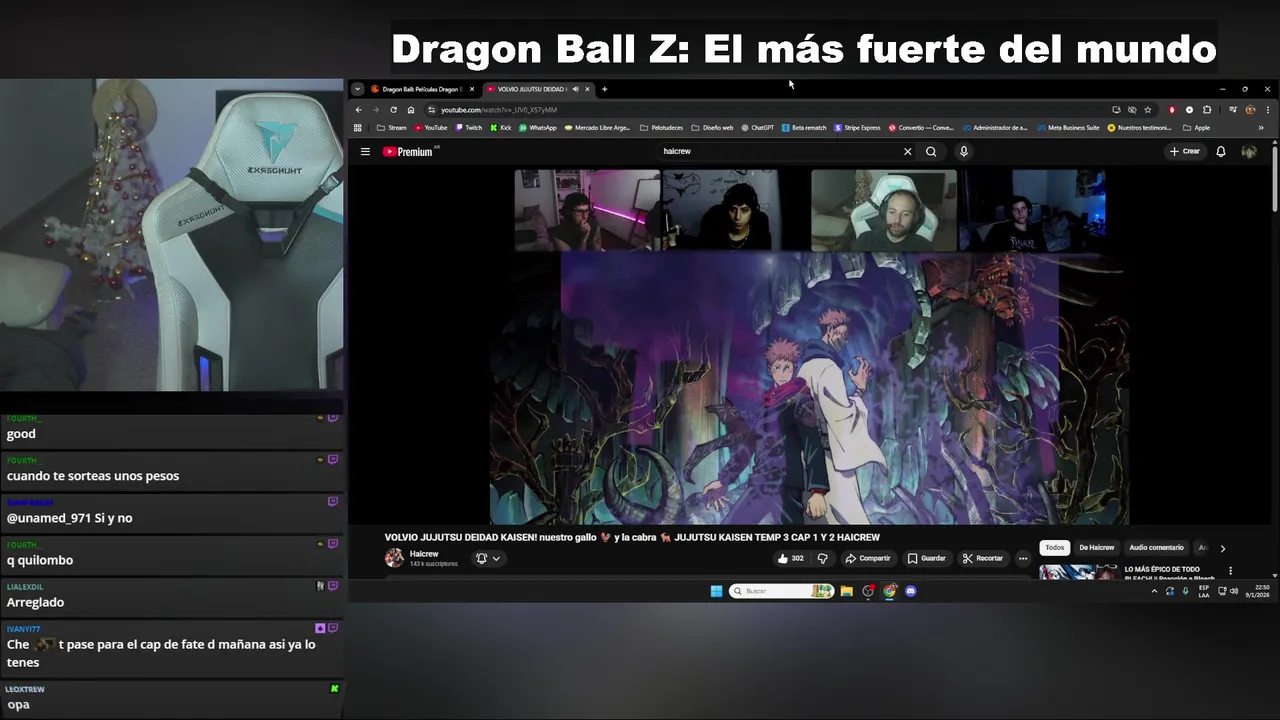The height and width of the screenshot is (720, 1280).
Task: Open Chrome from the taskbar
Action: click(890, 591)
